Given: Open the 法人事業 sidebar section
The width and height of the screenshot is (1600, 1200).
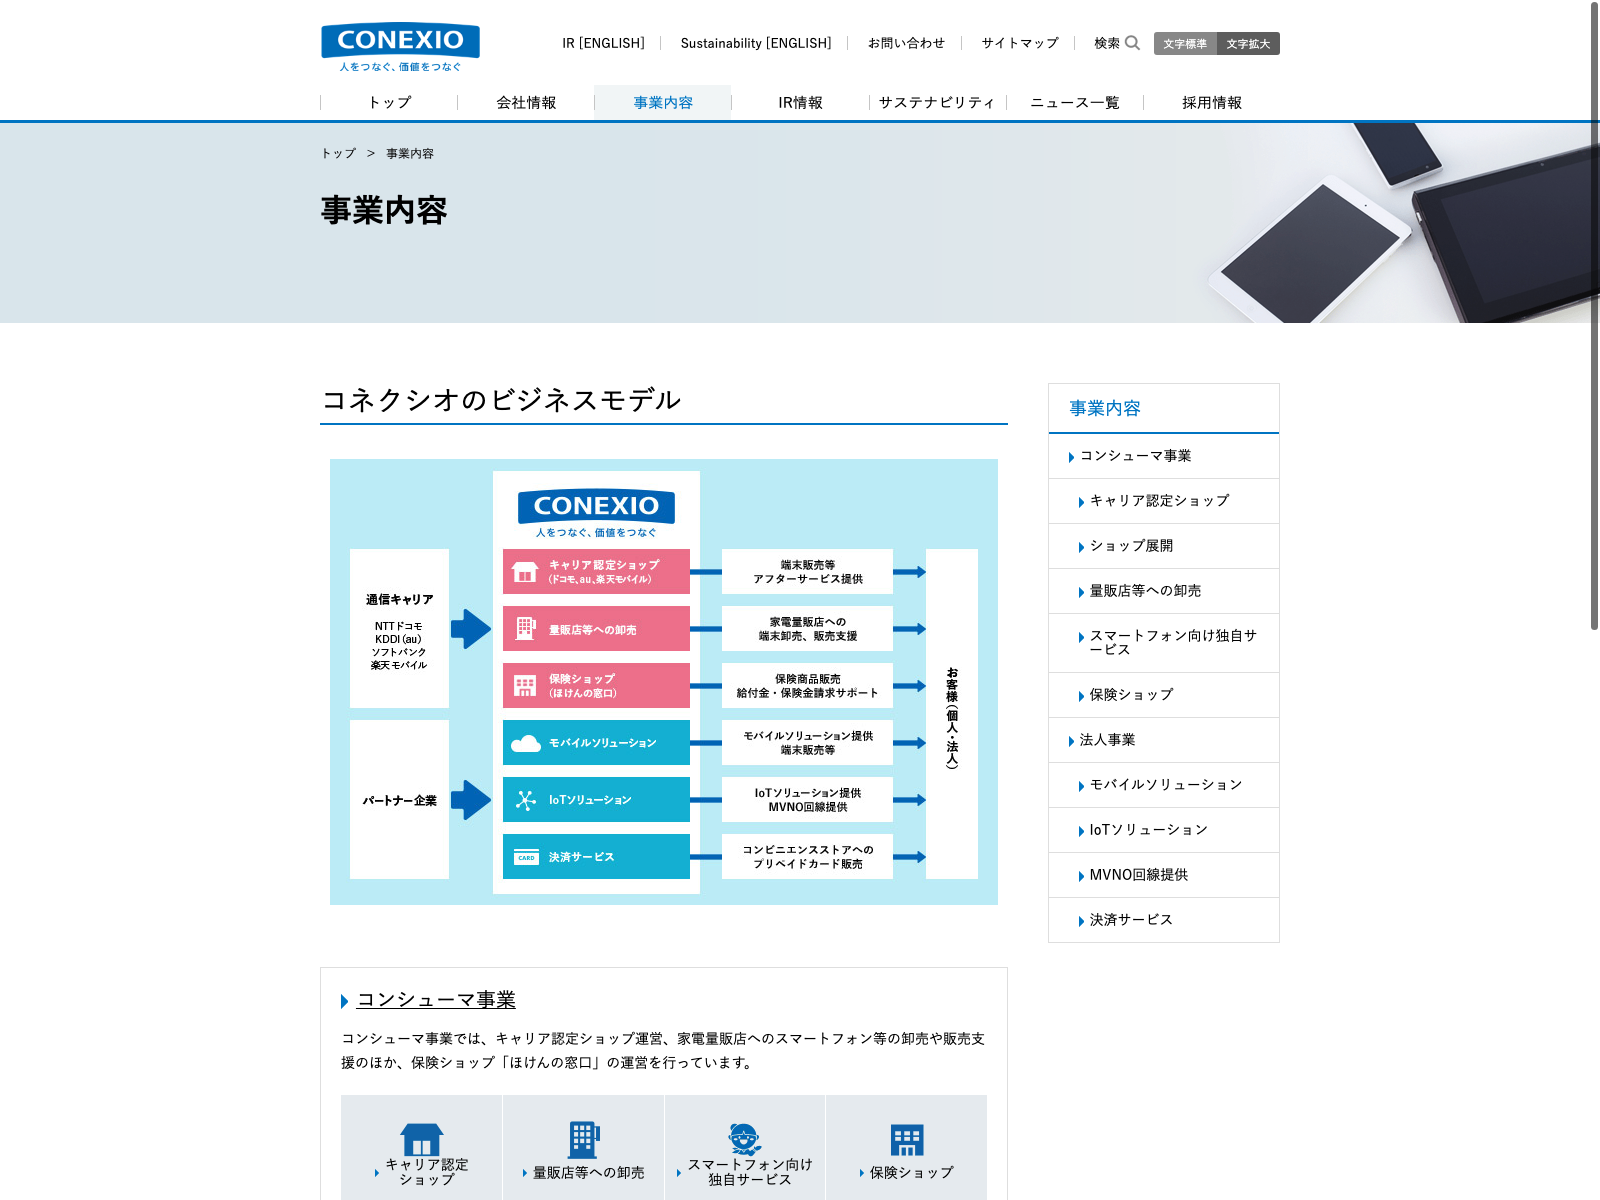Looking at the screenshot, I should 1107,740.
